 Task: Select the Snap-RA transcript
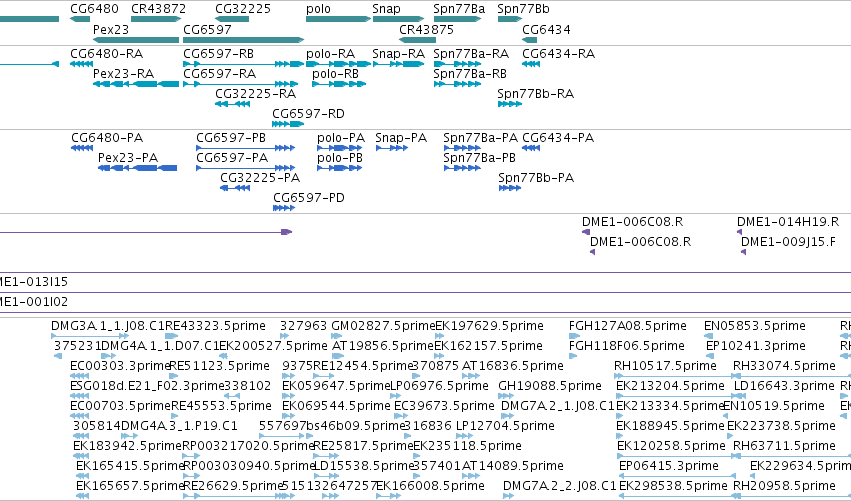[398, 64]
